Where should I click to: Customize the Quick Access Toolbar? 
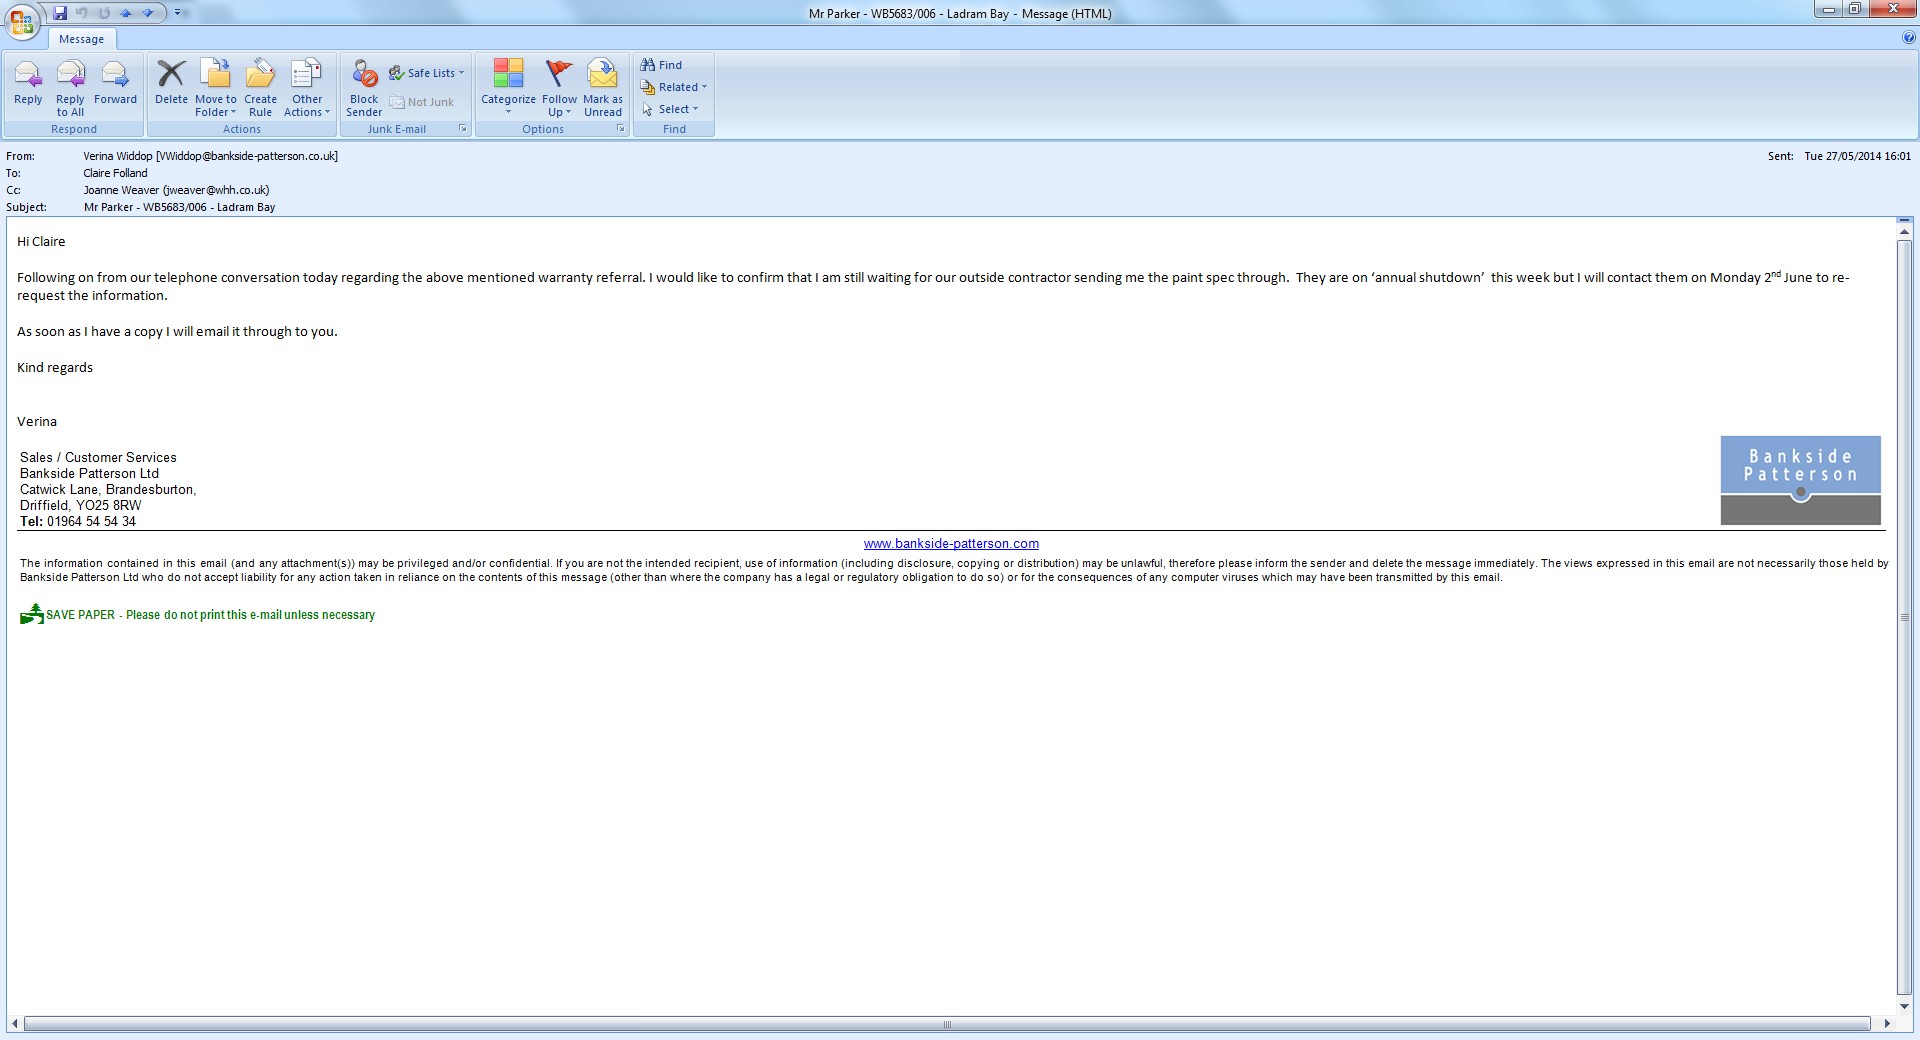pos(178,13)
